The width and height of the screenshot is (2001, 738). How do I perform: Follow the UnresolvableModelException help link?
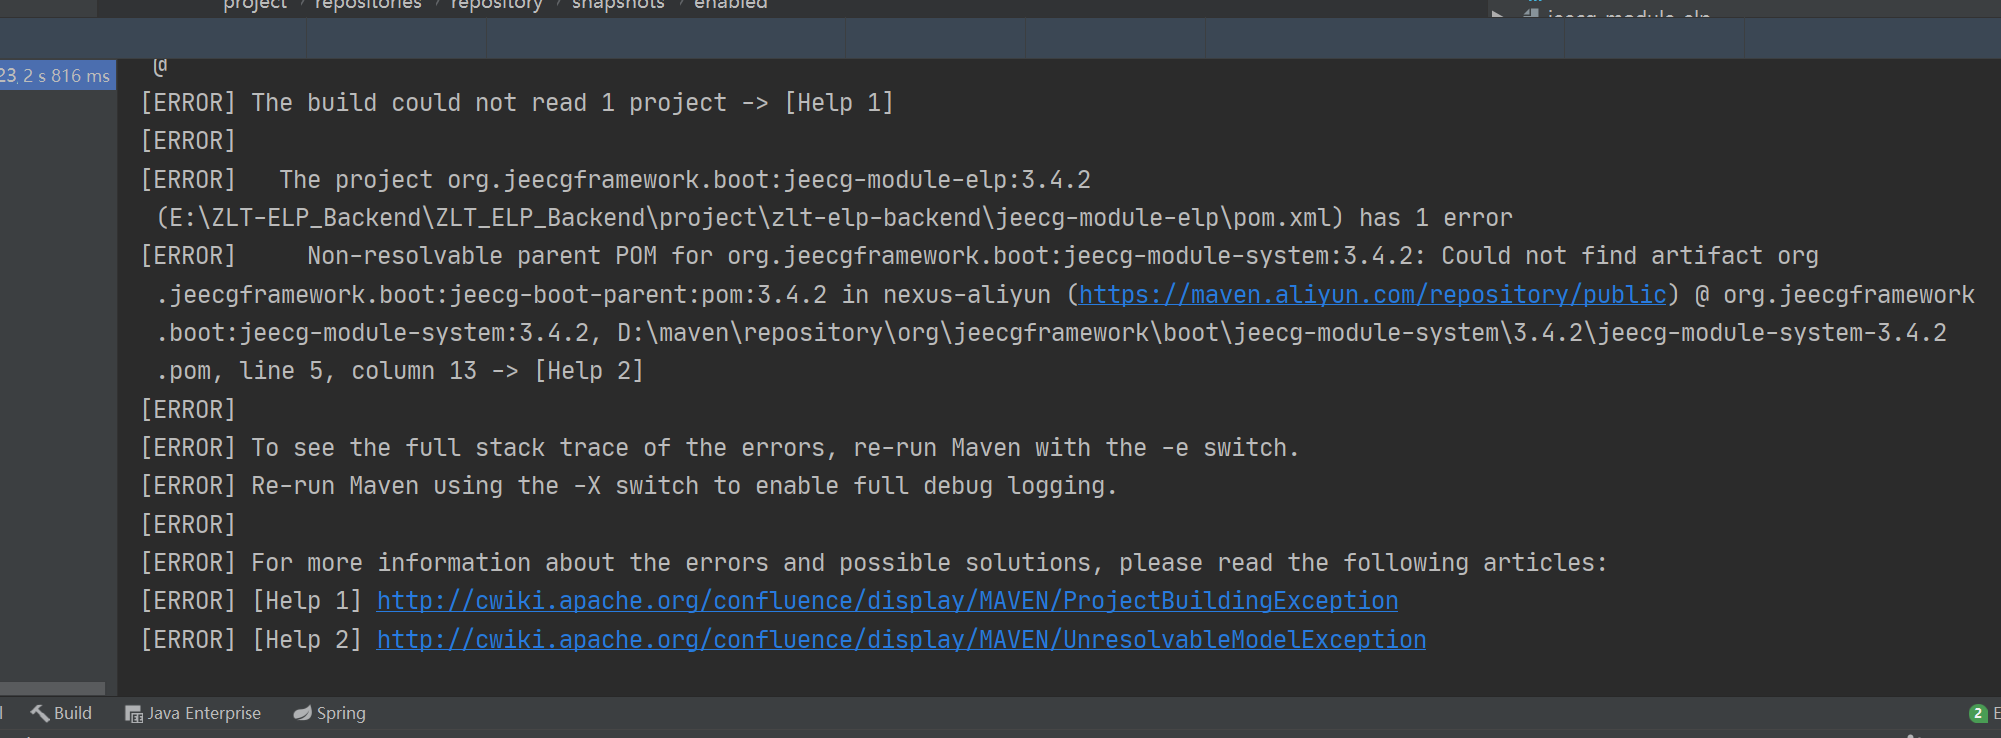[901, 639]
